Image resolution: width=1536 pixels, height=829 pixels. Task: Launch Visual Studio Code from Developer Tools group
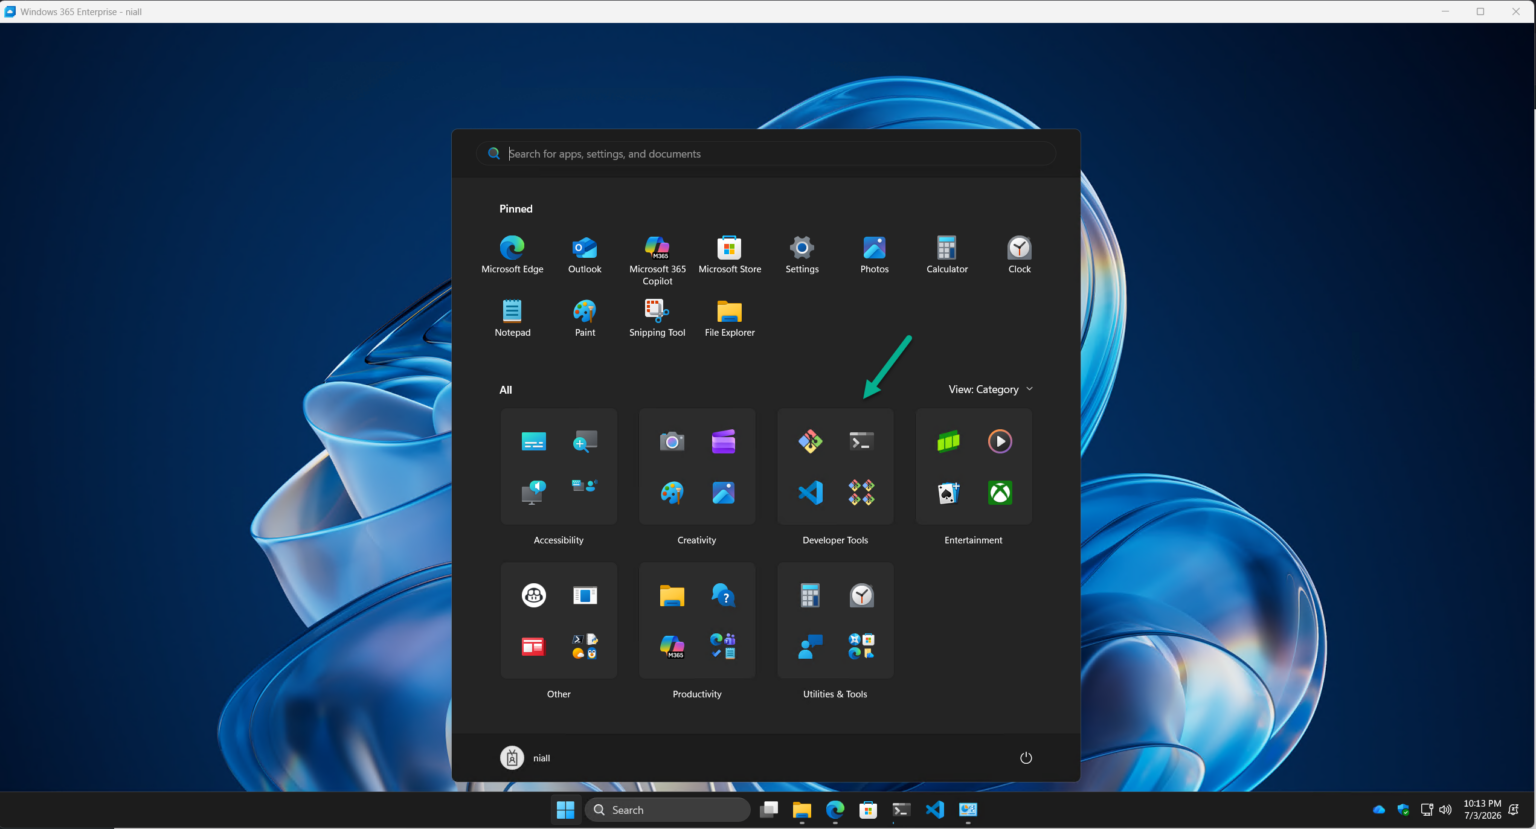(x=810, y=492)
